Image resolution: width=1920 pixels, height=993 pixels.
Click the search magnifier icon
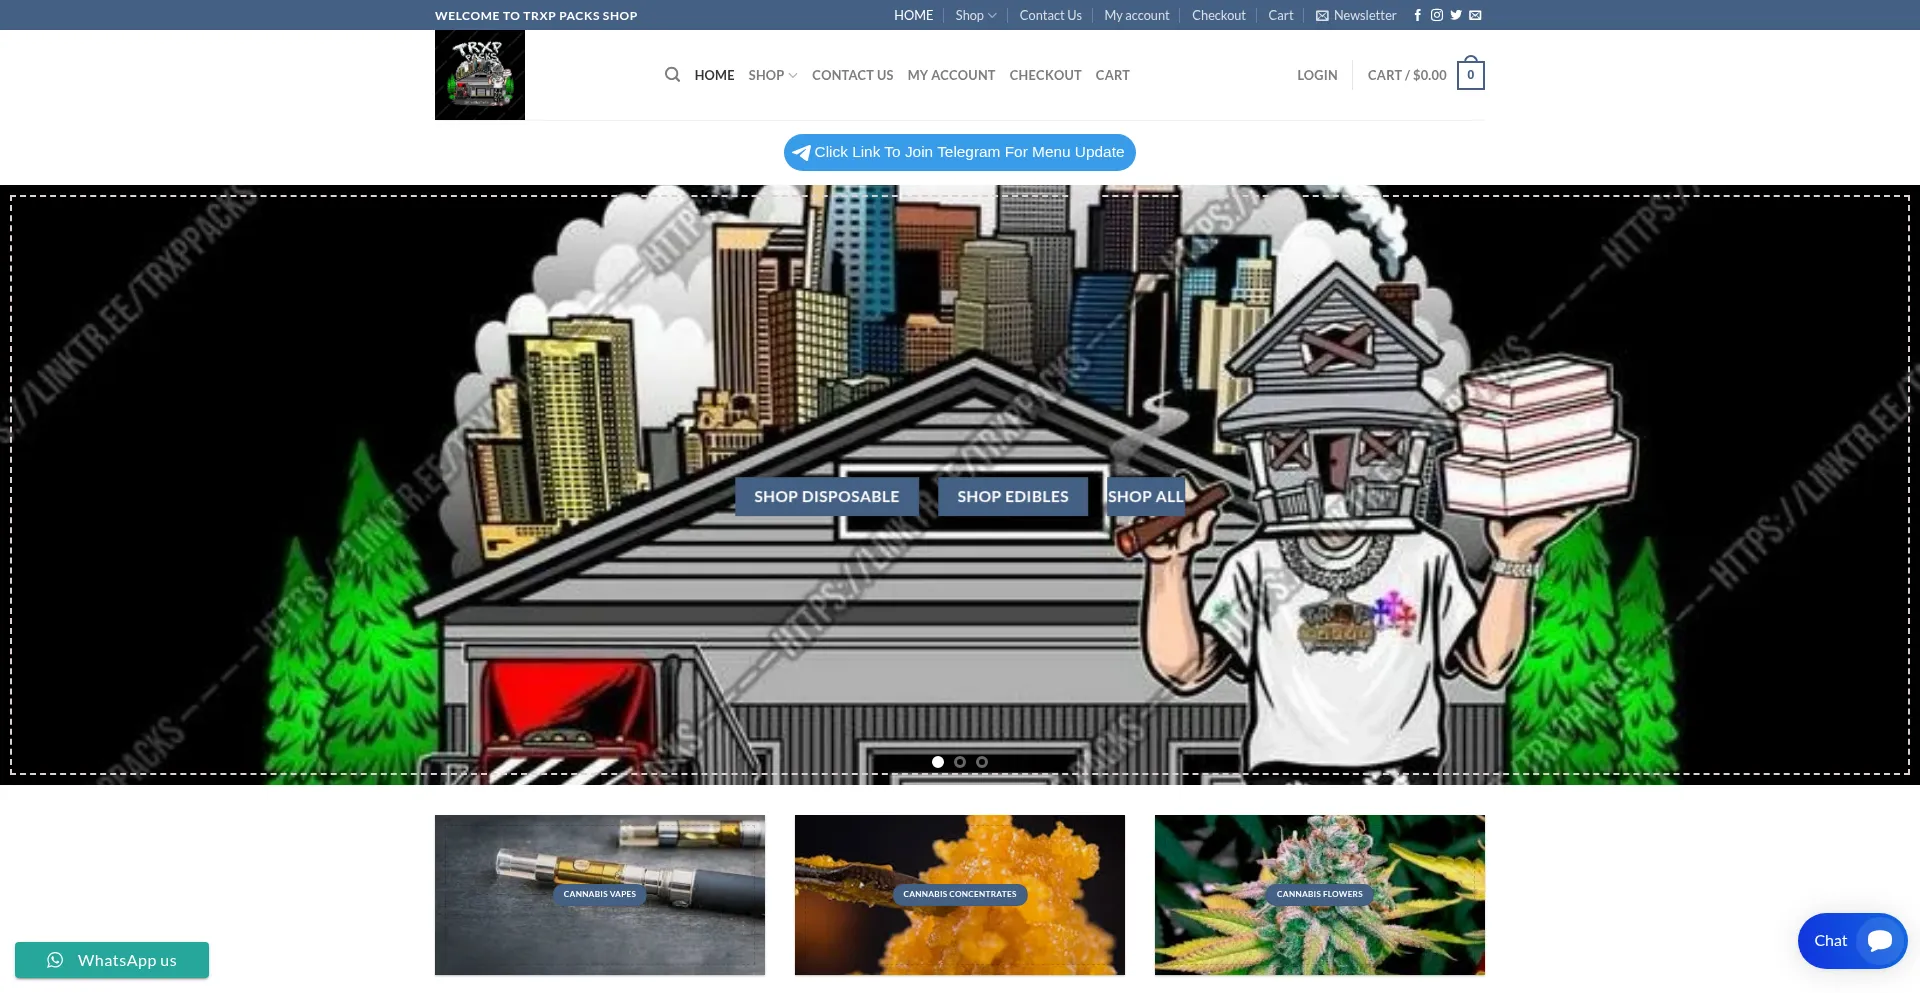(672, 75)
